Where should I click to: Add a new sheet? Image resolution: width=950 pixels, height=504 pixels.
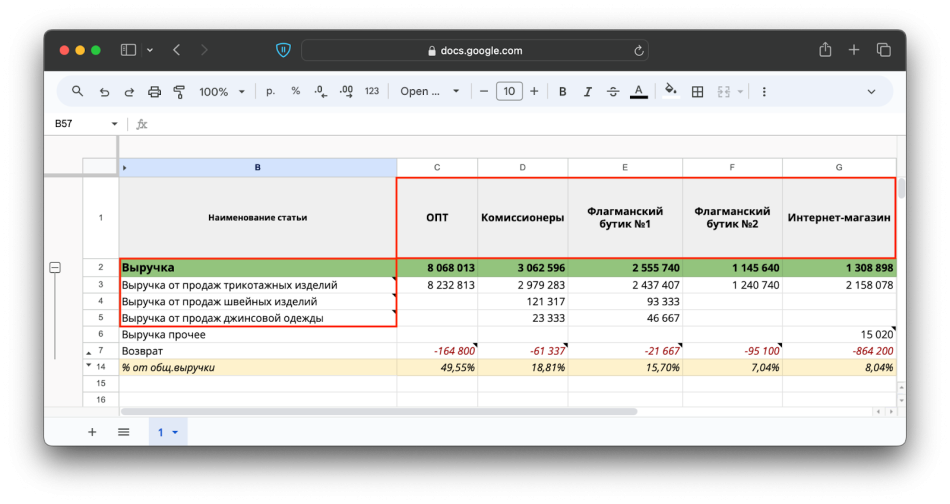pos(92,432)
